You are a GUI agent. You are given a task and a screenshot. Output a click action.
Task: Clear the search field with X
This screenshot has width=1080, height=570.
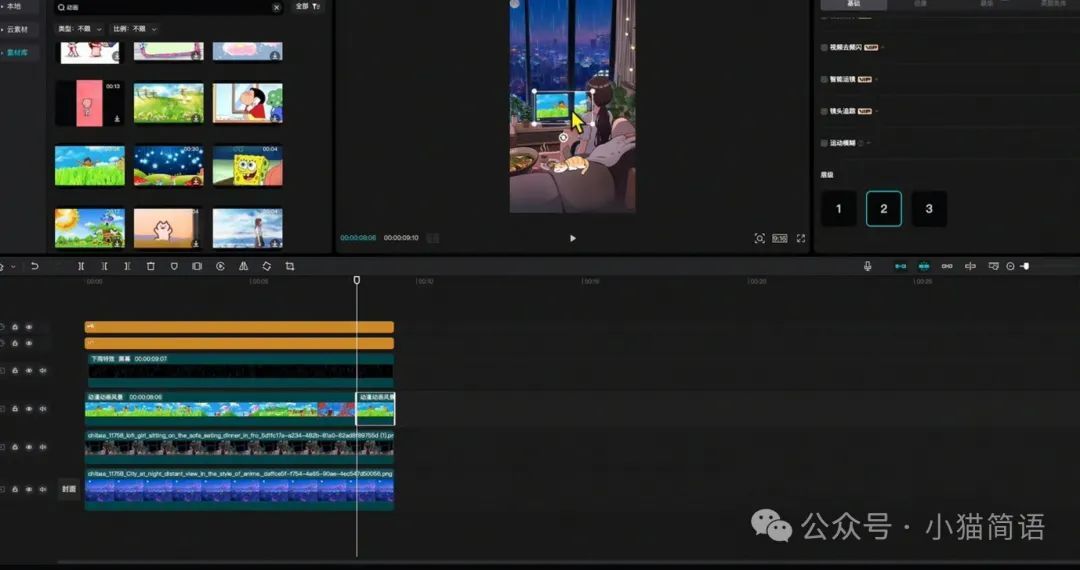[x=276, y=8]
